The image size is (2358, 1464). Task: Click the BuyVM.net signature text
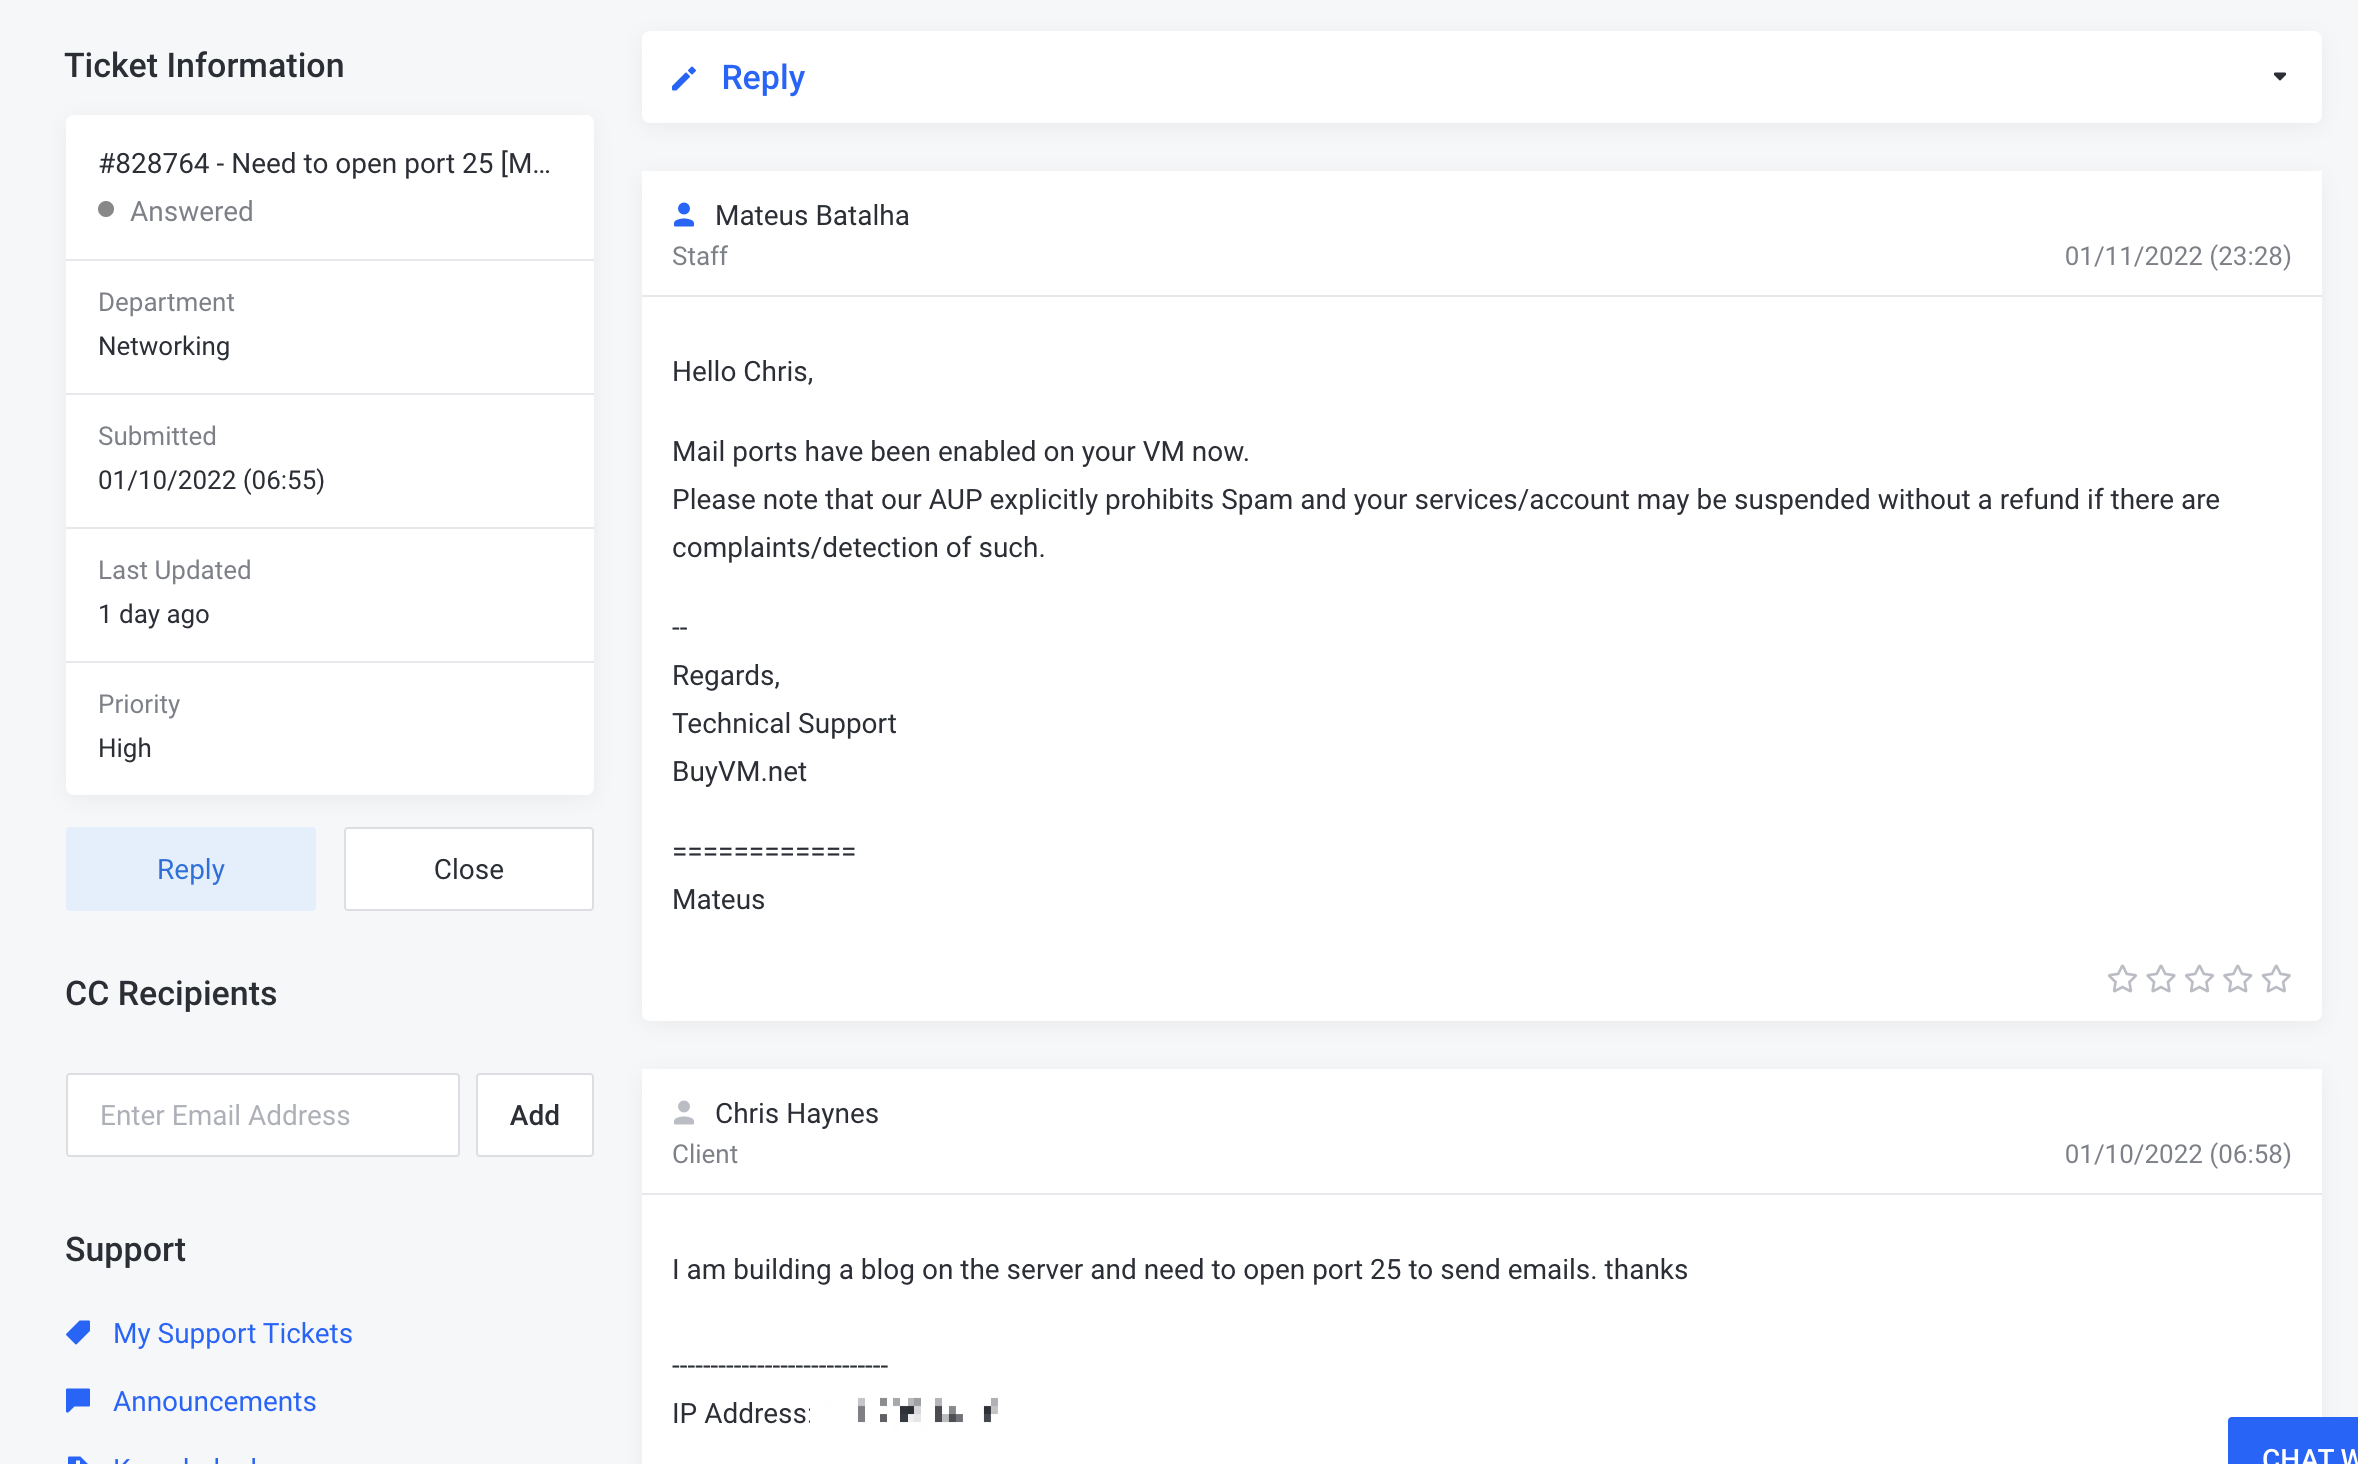click(x=739, y=771)
